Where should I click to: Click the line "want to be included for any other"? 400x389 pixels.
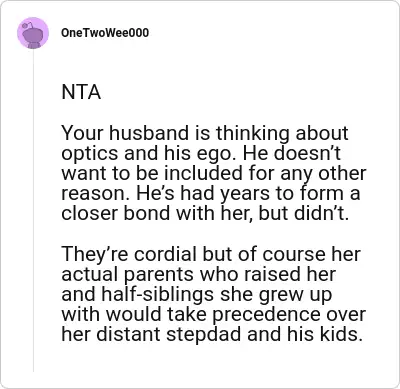click(214, 173)
